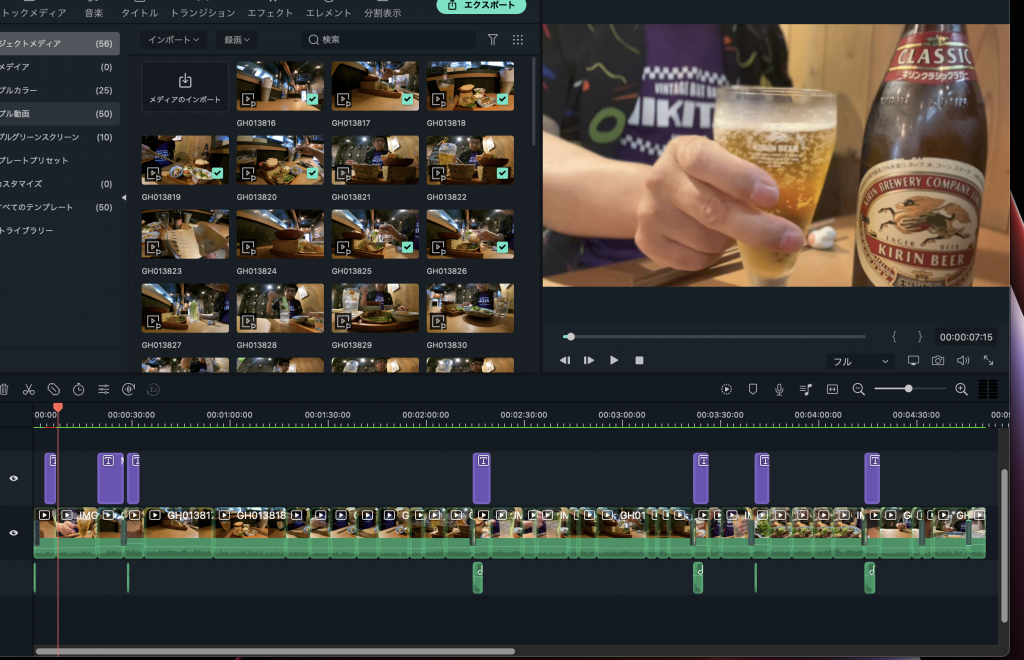This screenshot has width=1024, height=660.
Task: Open the タイトル tab
Action: click(140, 13)
